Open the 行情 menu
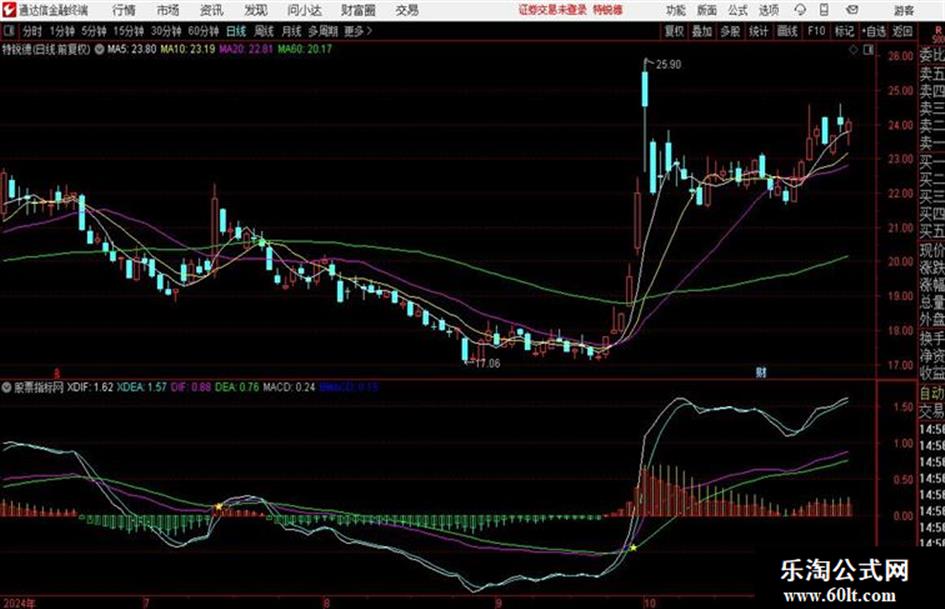 tap(124, 10)
